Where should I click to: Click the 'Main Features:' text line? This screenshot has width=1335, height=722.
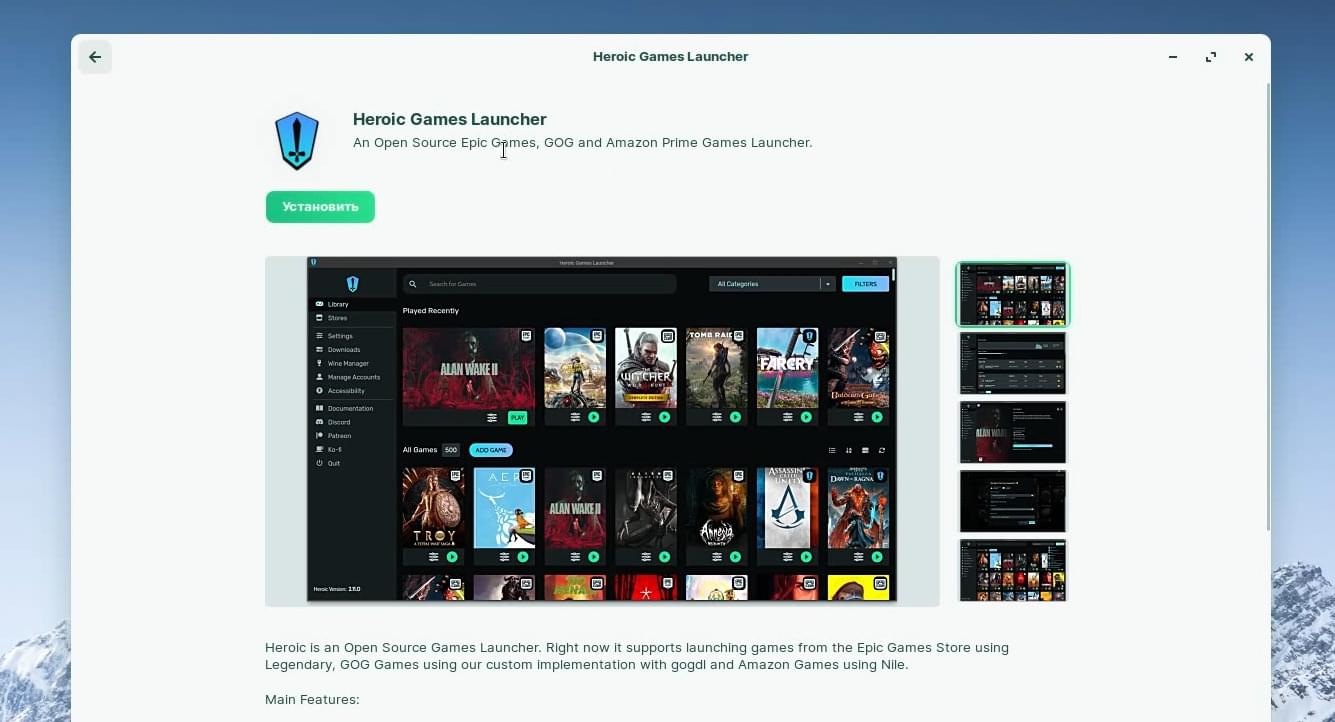tap(312, 700)
